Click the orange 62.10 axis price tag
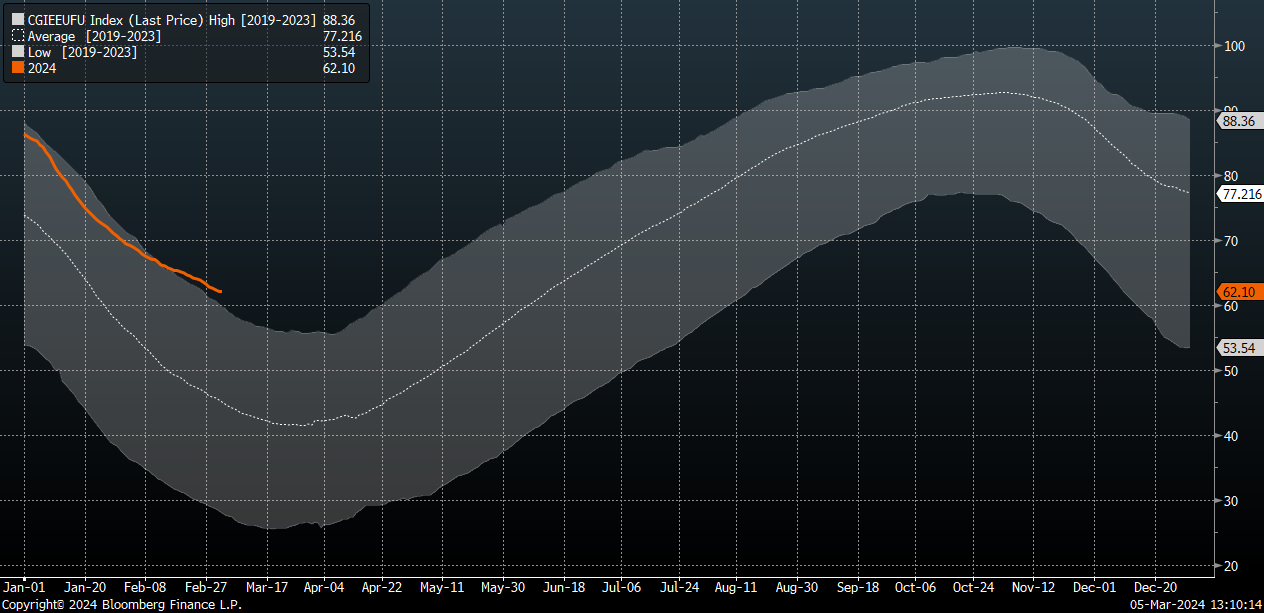 1238,292
